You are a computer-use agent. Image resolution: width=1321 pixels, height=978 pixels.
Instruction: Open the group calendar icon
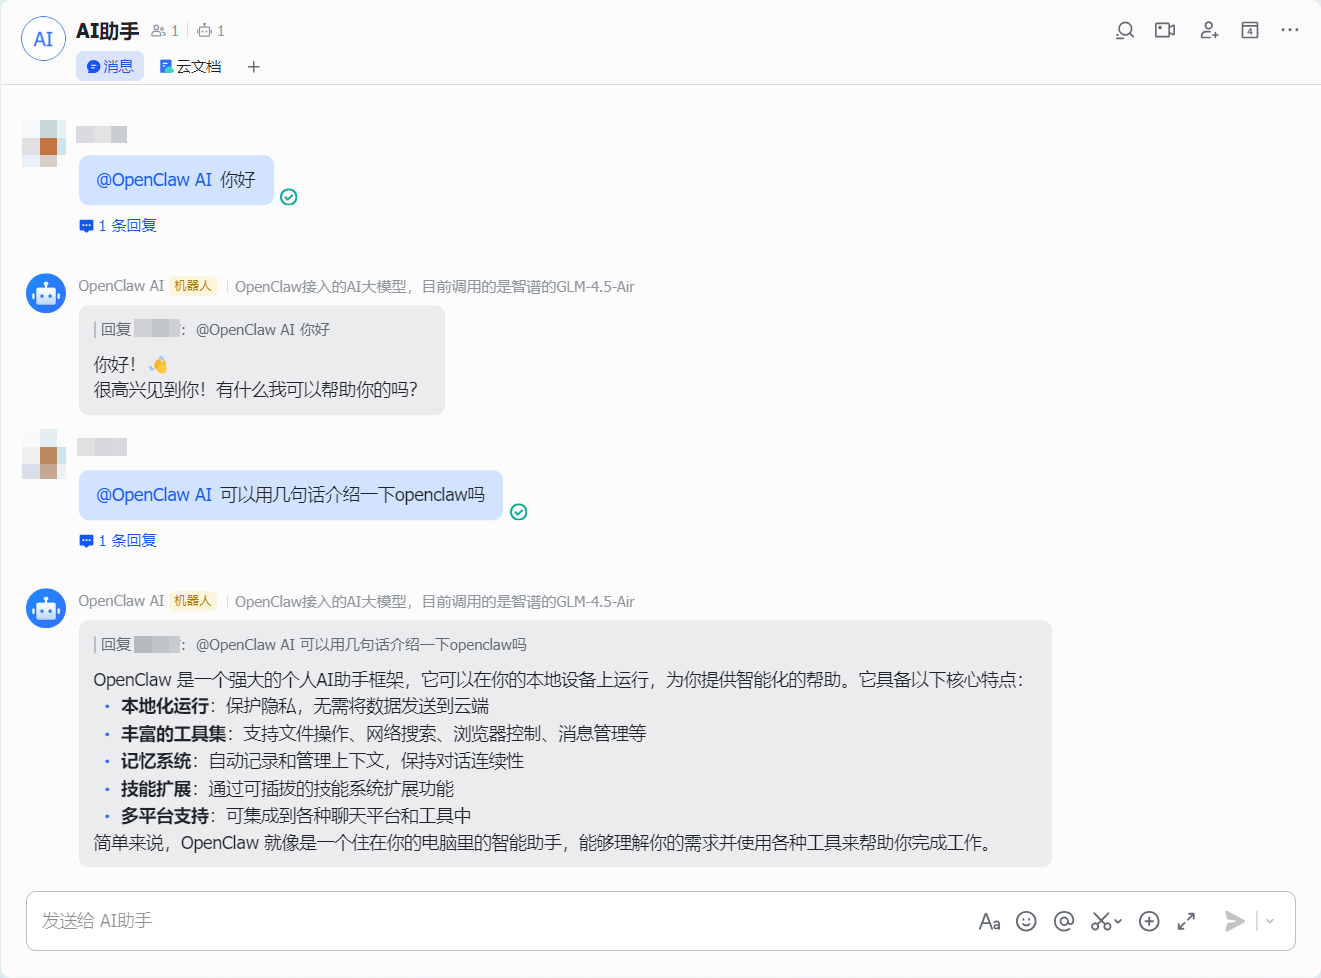(x=1249, y=30)
